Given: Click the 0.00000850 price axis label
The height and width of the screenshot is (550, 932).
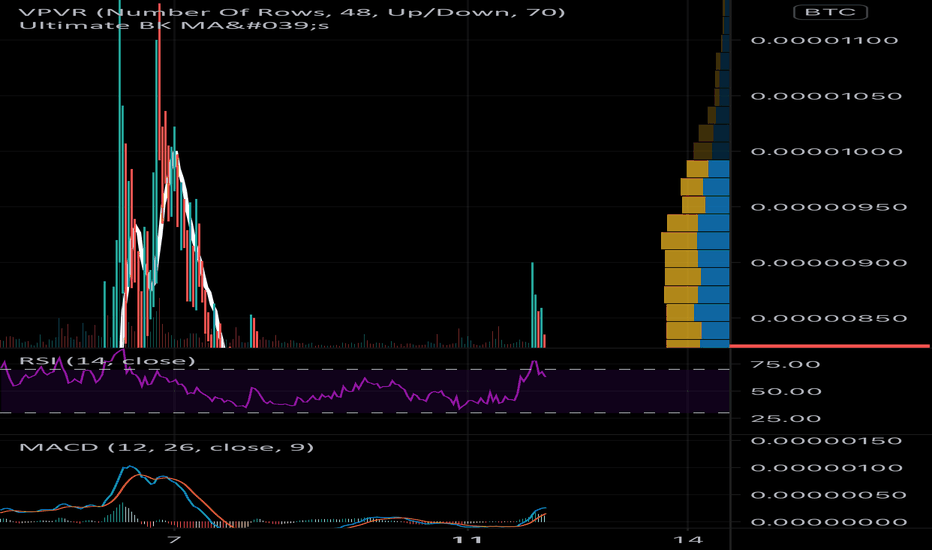Looking at the screenshot, I should pos(829,319).
